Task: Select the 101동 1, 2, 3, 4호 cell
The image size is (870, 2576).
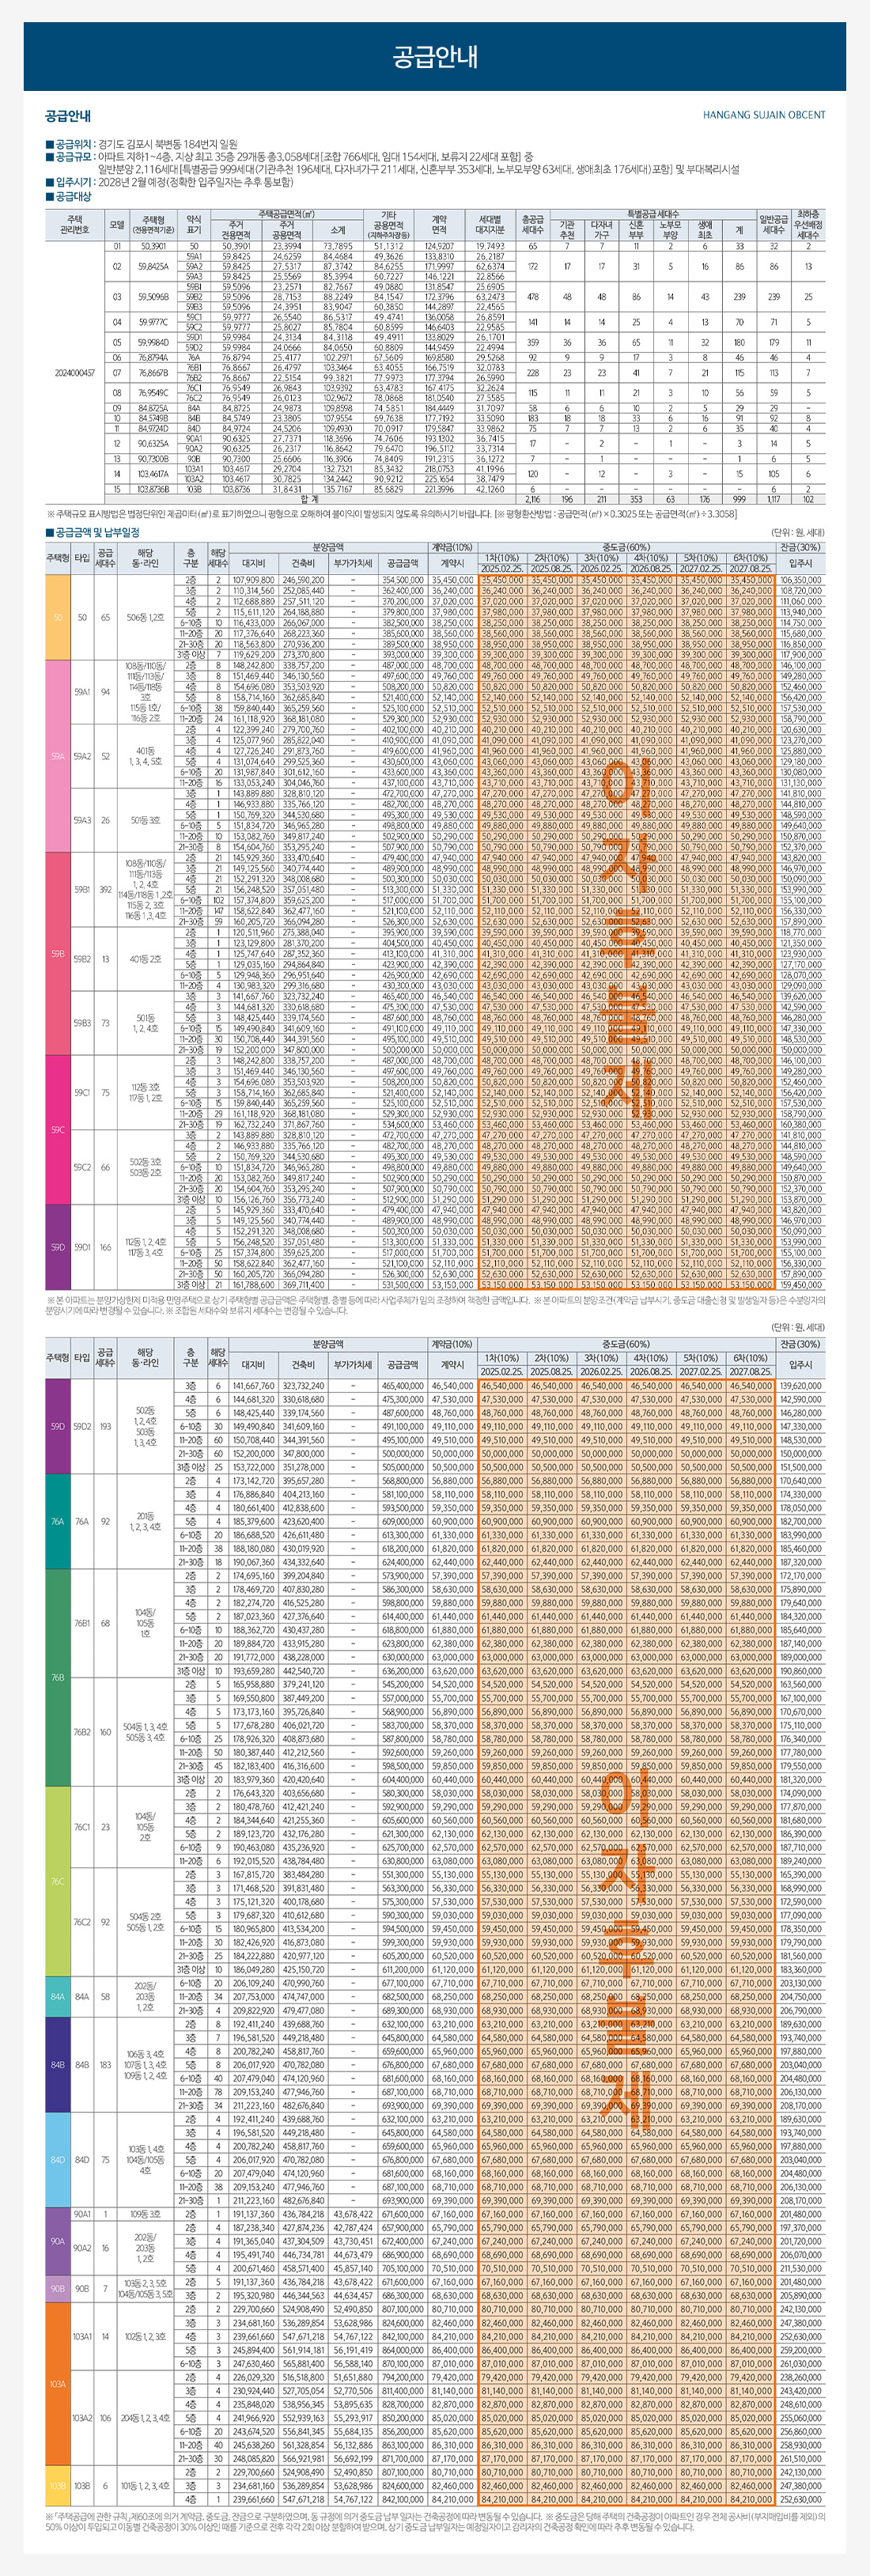Action: click(x=145, y=2484)
